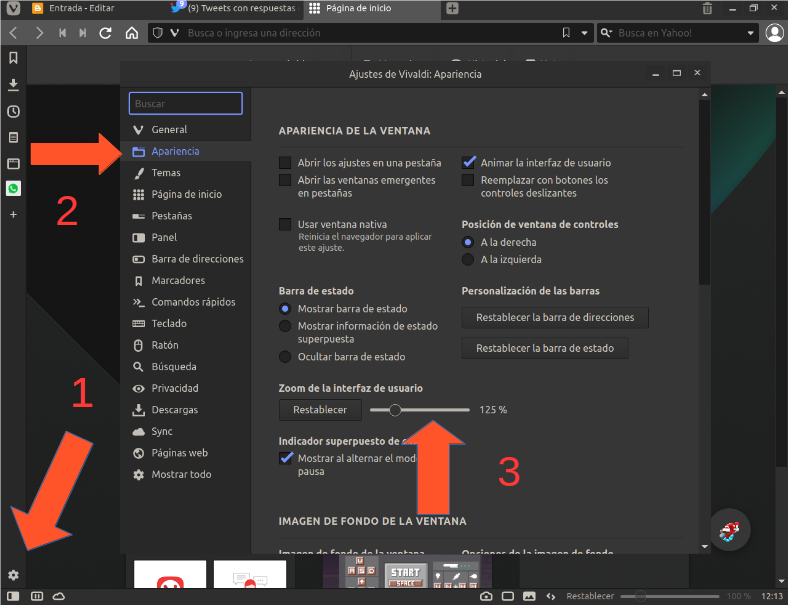Click Restablecer la barra de estado
788x605 pixels.
[545, 348]
